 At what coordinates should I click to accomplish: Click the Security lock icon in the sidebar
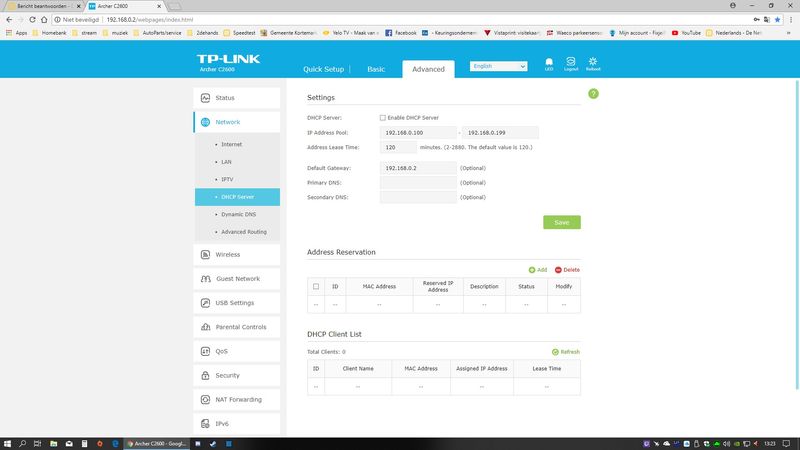coord(206,376)
